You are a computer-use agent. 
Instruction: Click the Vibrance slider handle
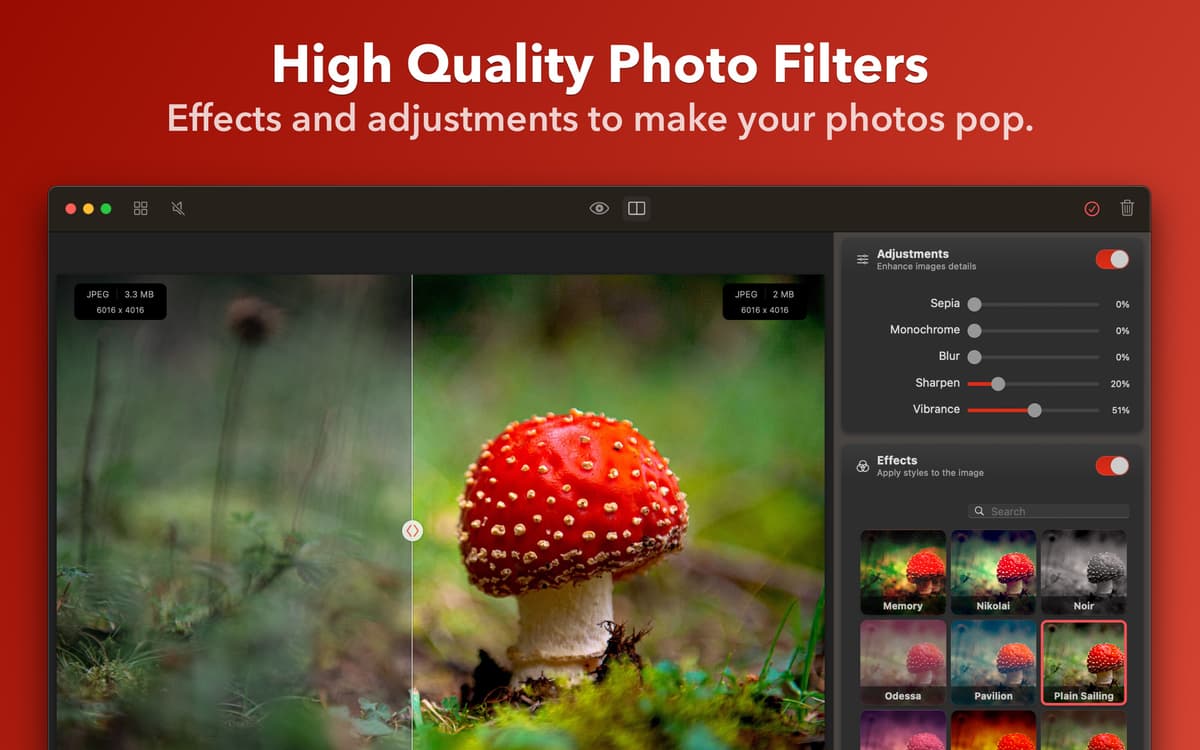point(1034,409)
